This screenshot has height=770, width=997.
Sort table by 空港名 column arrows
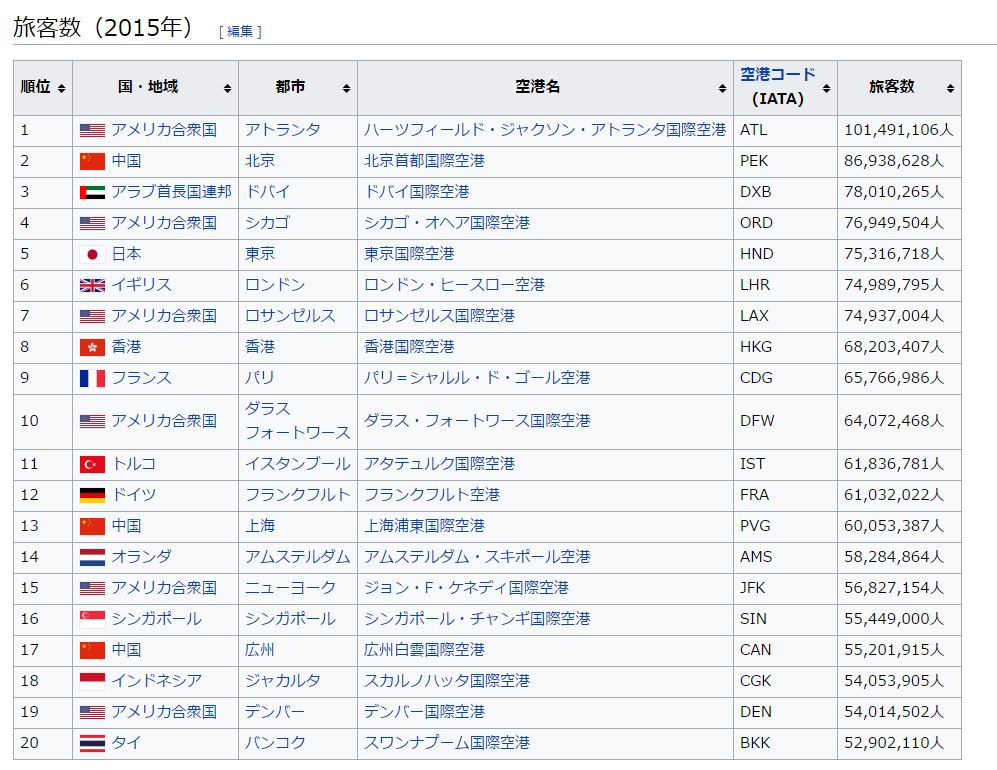coord(722,88)
